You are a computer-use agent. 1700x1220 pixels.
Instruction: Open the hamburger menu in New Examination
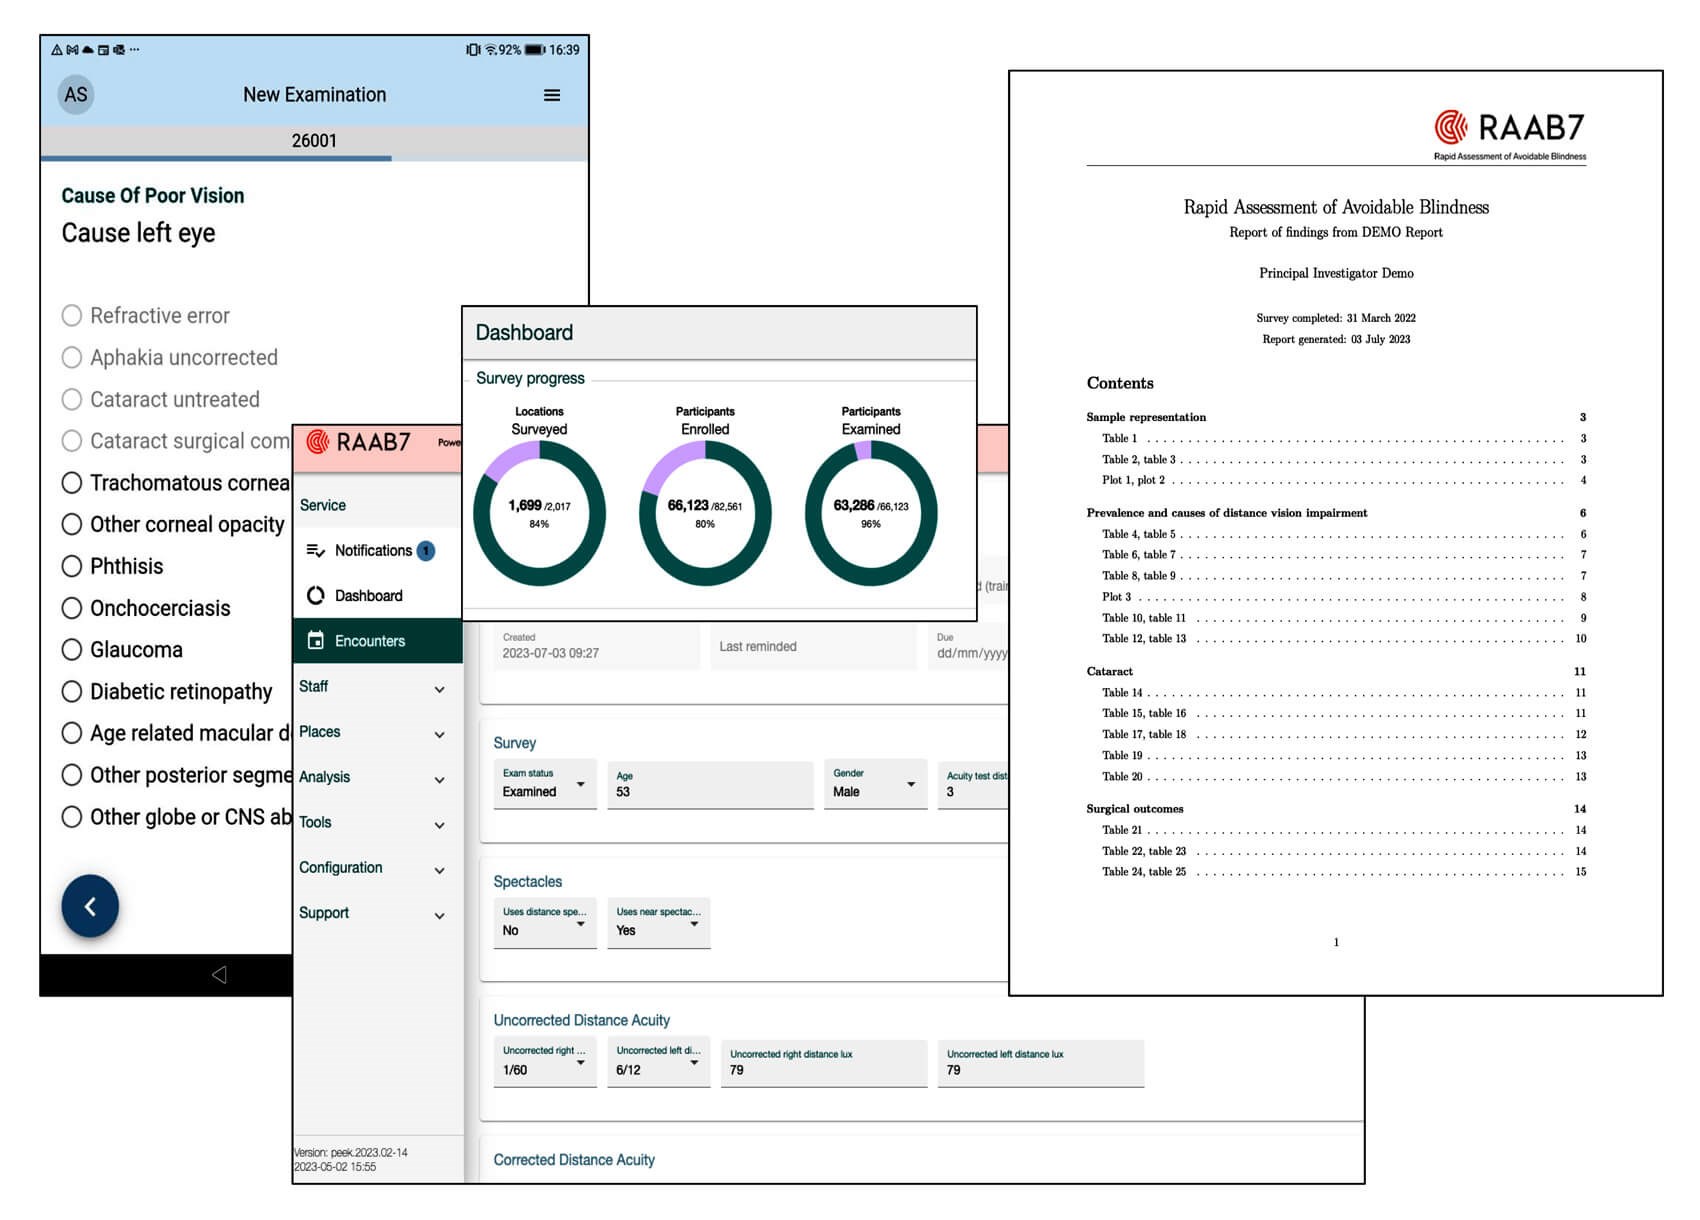point(551,95)
